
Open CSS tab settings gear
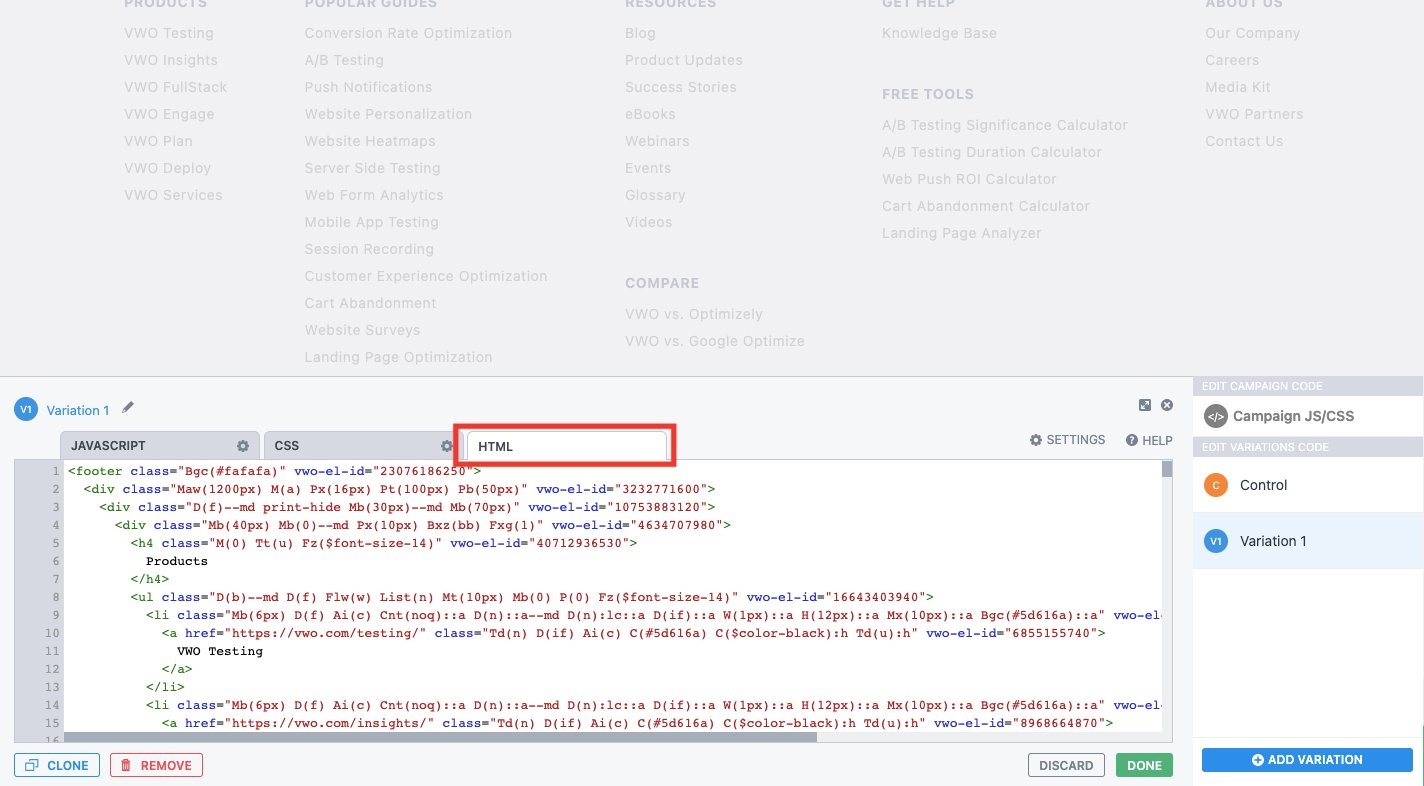pyautogui.click(x=447, y=446)
